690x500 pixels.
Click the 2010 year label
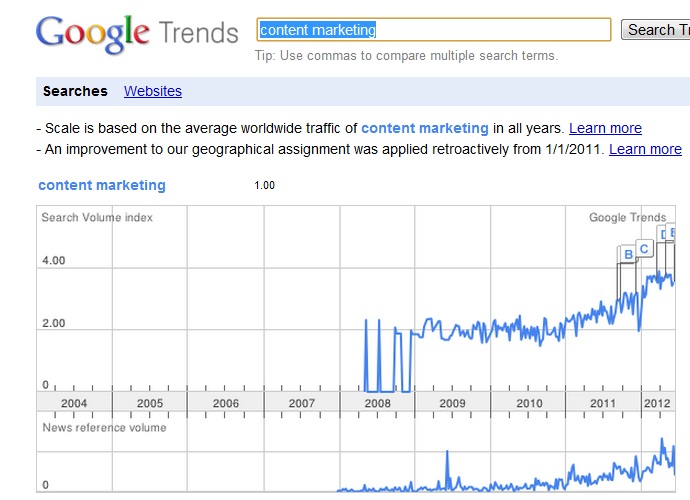tap(529, 403)
